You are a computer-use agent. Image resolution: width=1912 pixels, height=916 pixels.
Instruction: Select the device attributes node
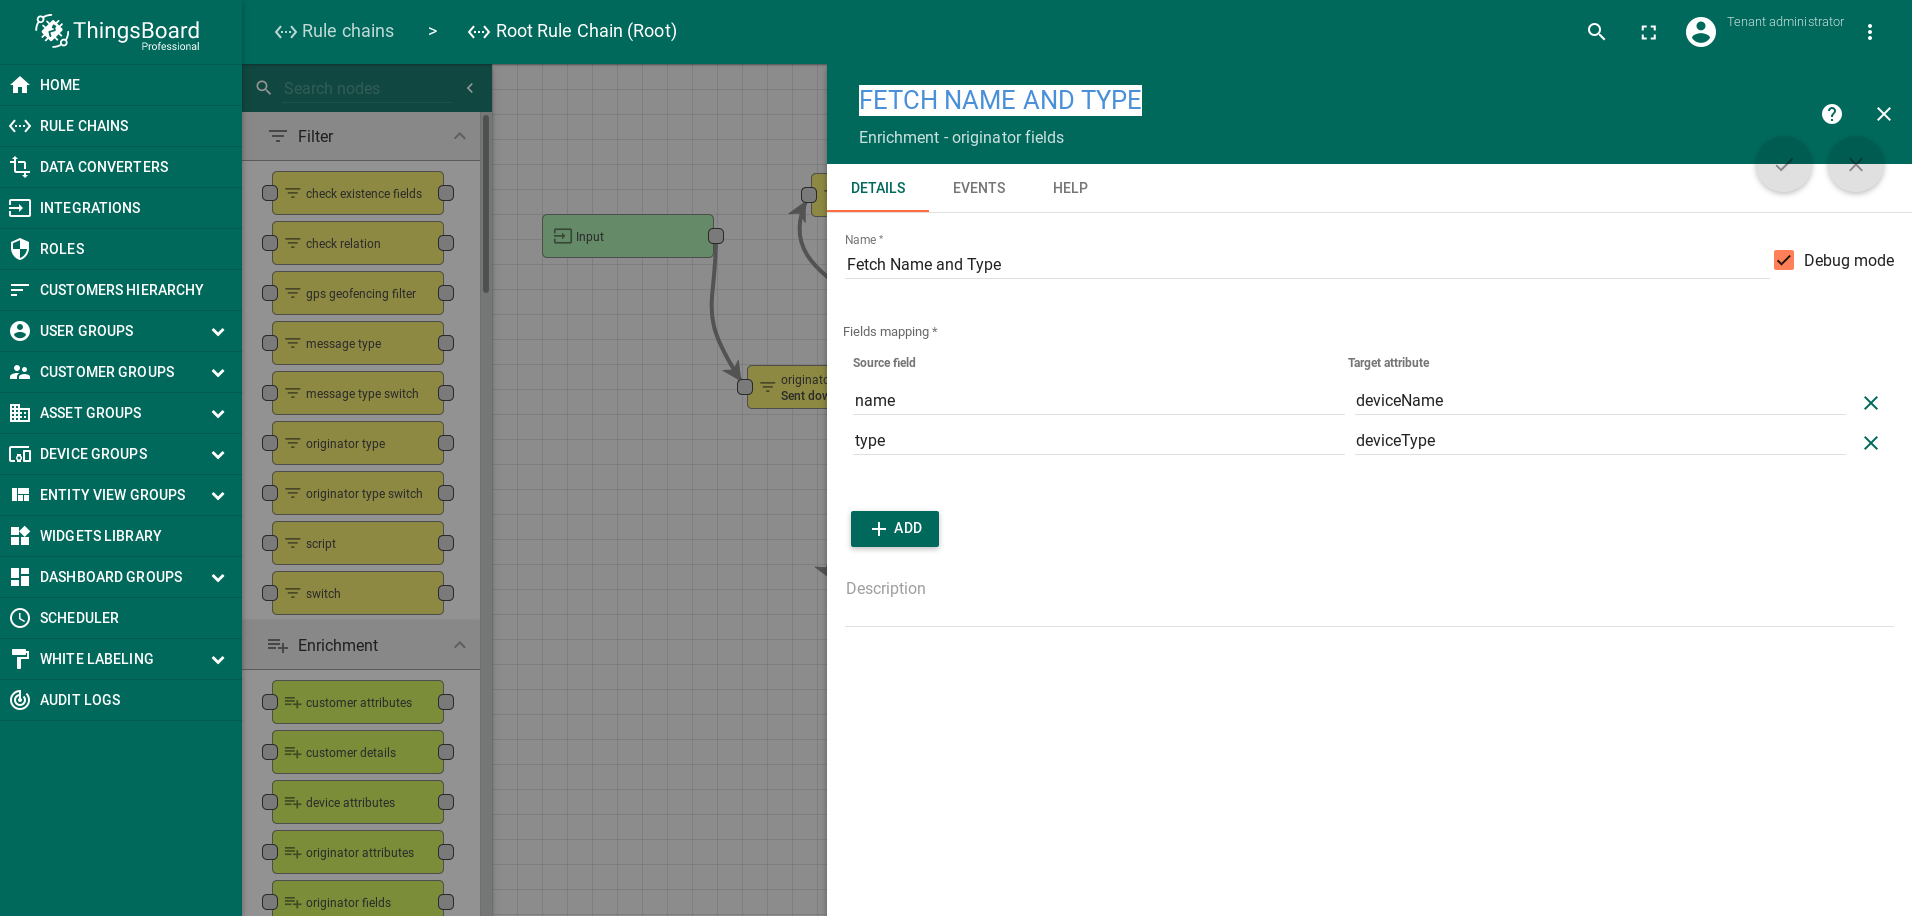coord(358,802)
